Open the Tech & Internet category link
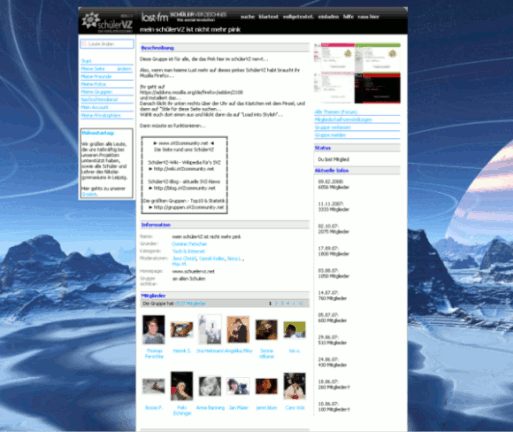 (188, 251)
